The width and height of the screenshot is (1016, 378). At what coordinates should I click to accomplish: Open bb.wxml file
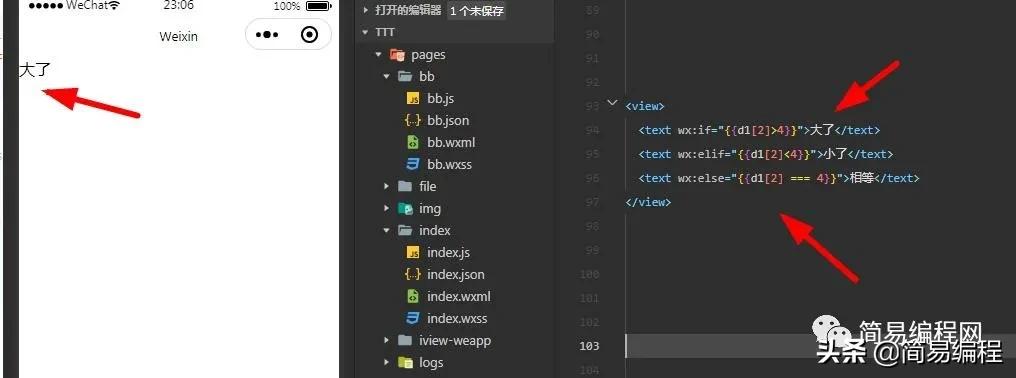tap(451, 143)
